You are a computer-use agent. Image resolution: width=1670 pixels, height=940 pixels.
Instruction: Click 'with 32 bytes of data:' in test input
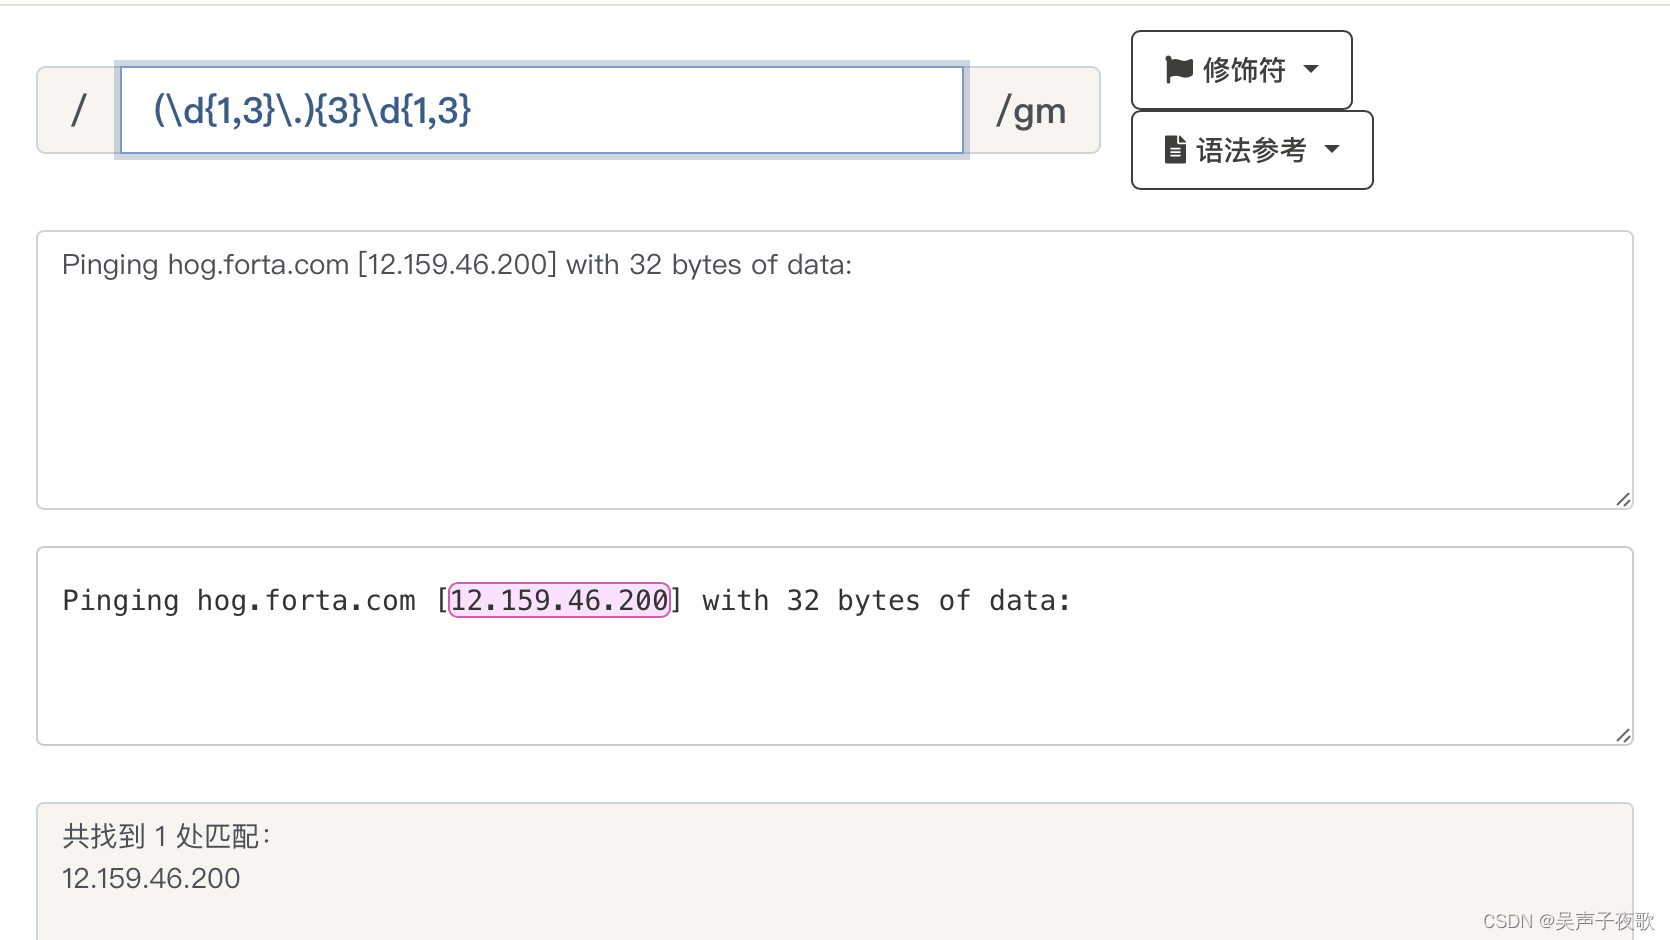pos(709,265)
